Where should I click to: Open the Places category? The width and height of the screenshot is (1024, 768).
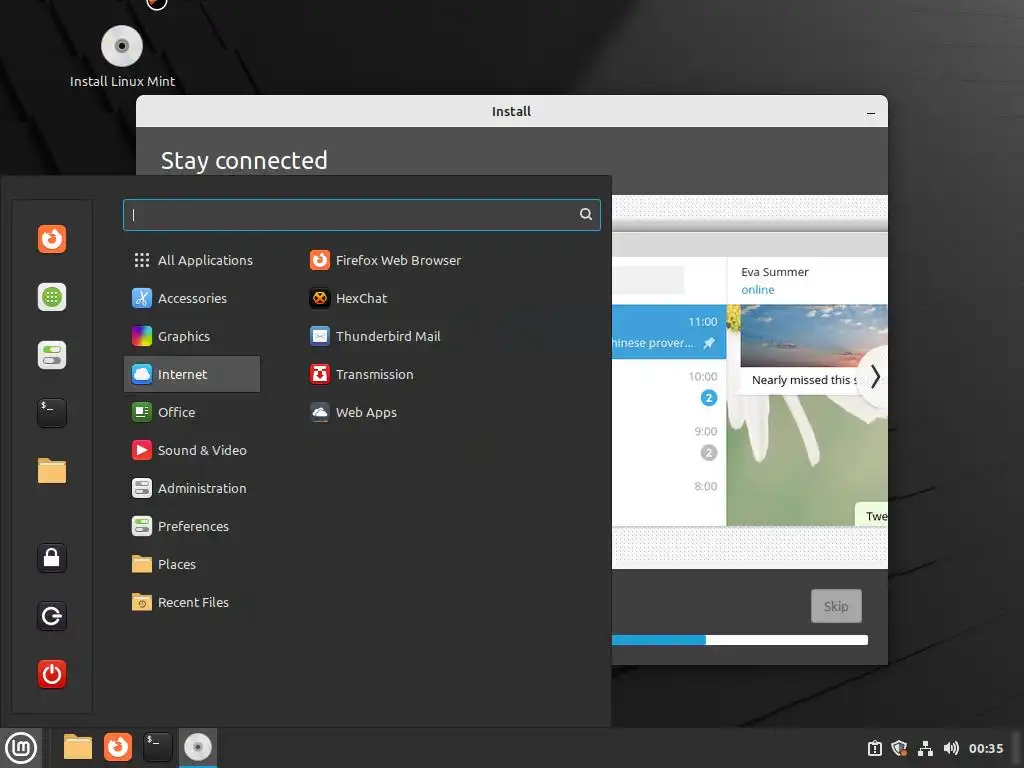tap(192, 564)
